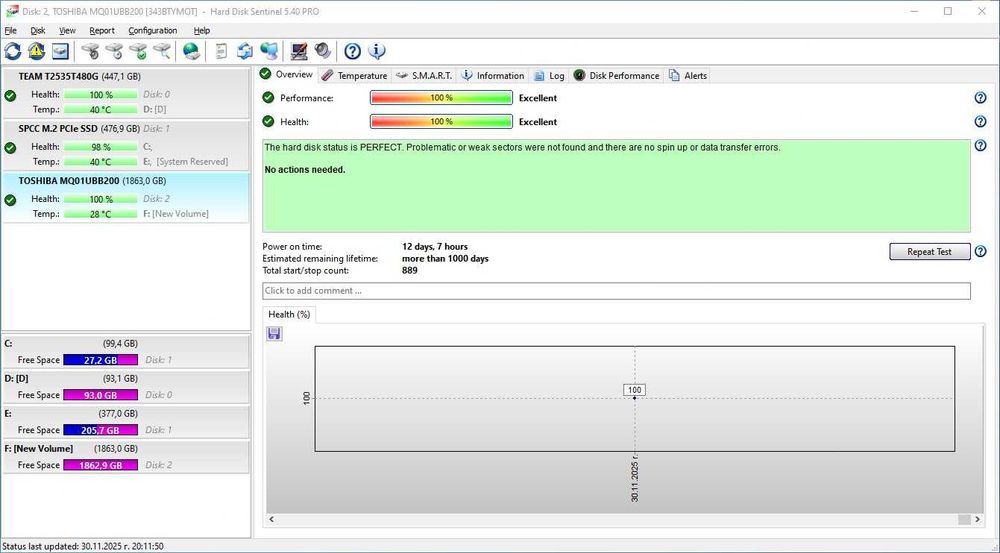Viewport: 1000px width, 553px height.
Task: Click the 'more than 1000 days' lifetime value
Action: tap(445, 258)
